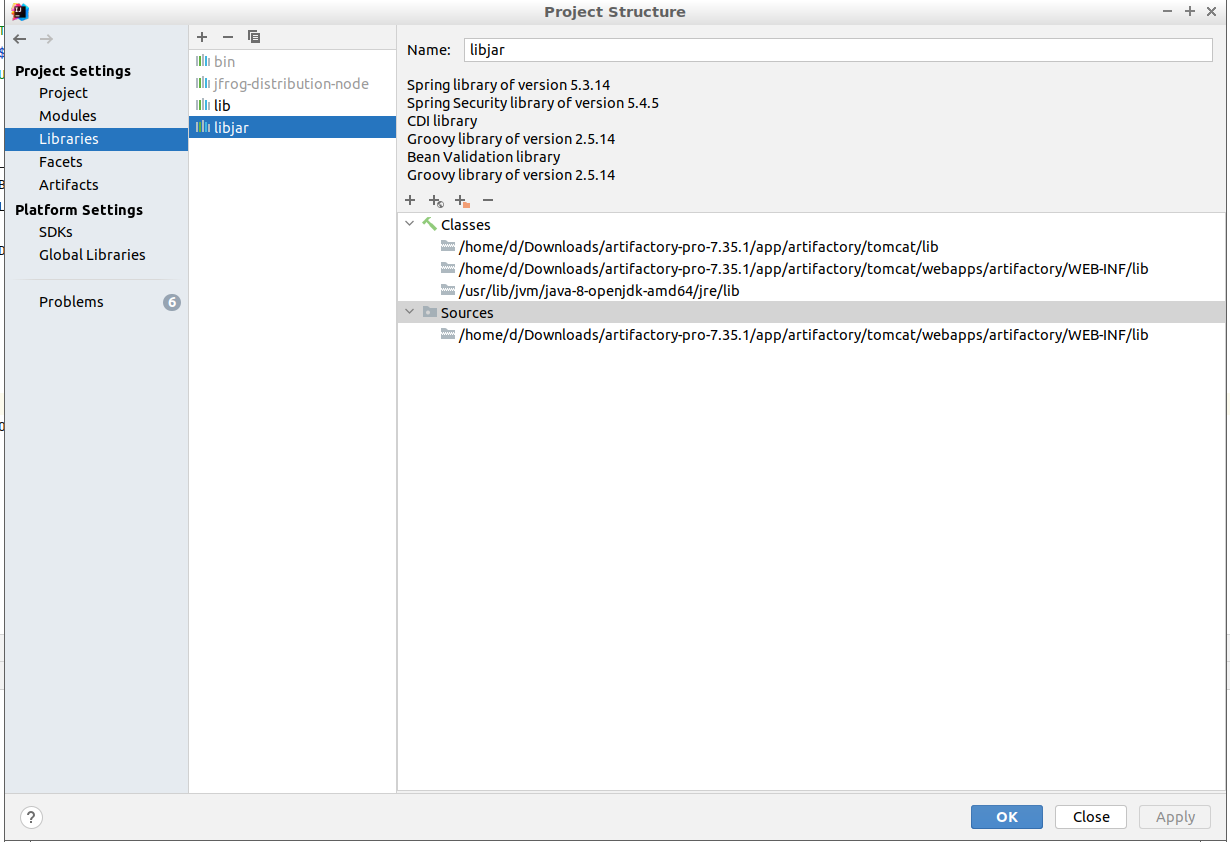Go to Global Libraries settings
The height and width of the screenshot is (842, 1230).
pos(92,255)
